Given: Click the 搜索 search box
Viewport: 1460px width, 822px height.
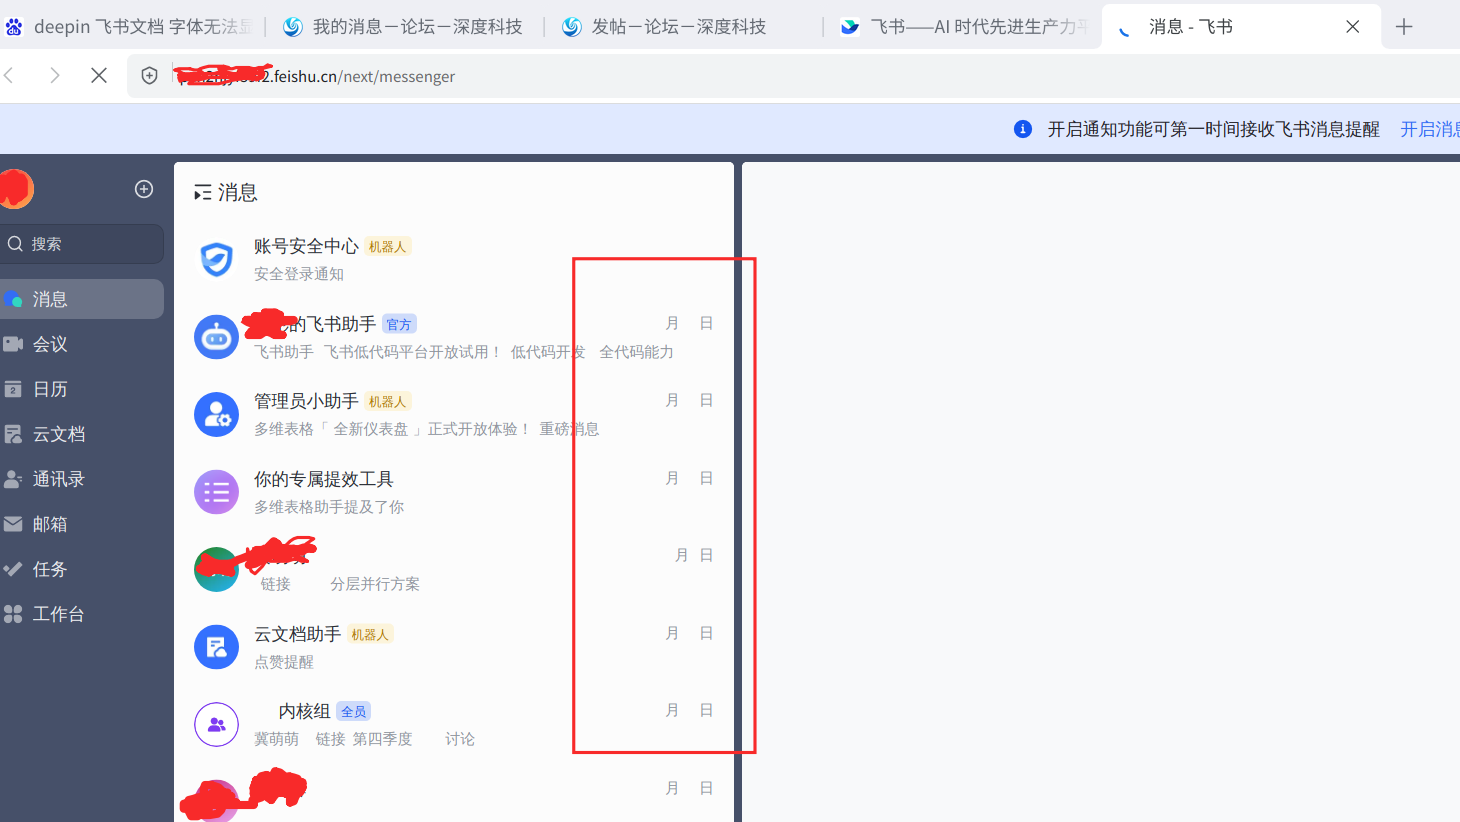Looking at the screenshot, I should click(x=82, y=244).
